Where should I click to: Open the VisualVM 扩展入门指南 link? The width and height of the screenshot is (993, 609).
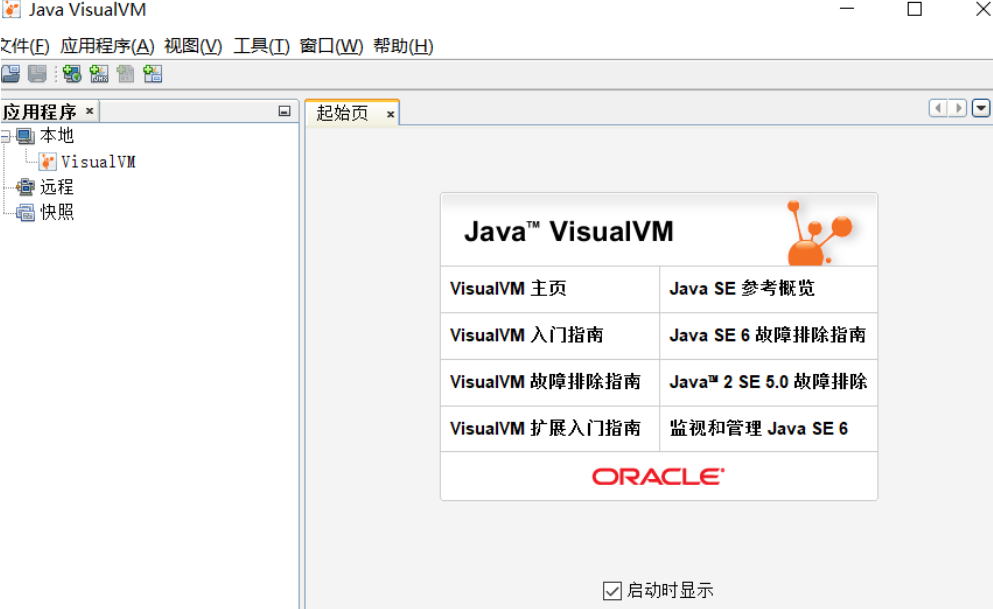[545, 429]
